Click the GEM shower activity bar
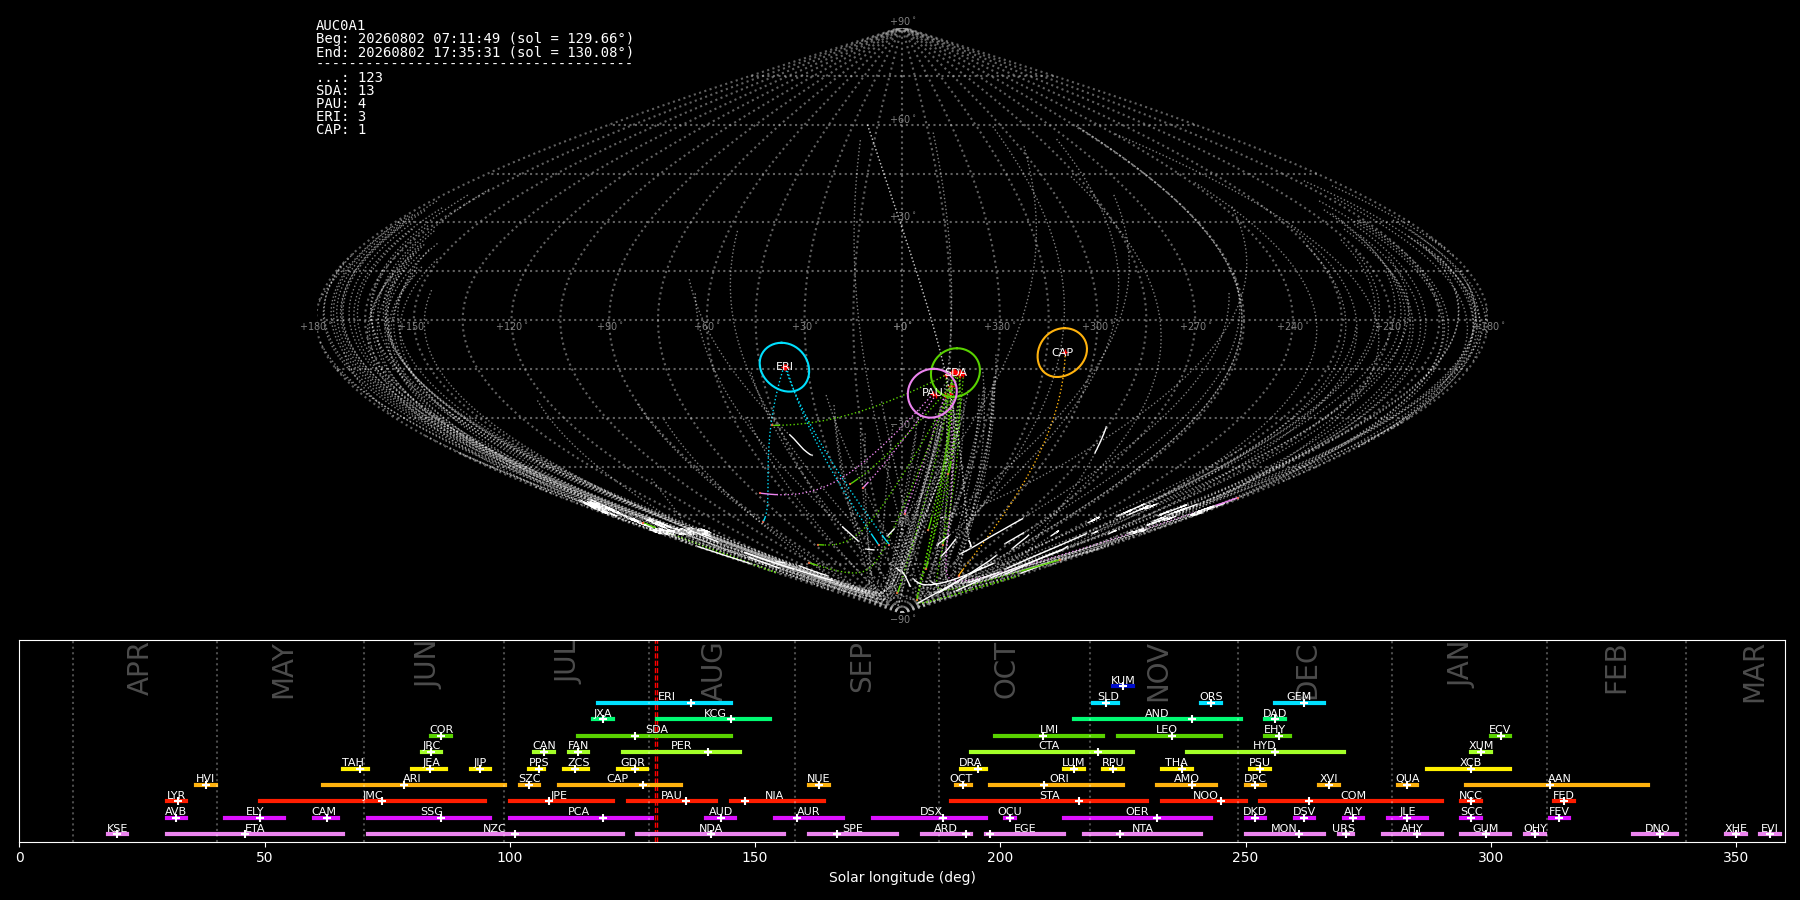The width and height of the screenshot is (1800, 900). tap(1299, 703)
